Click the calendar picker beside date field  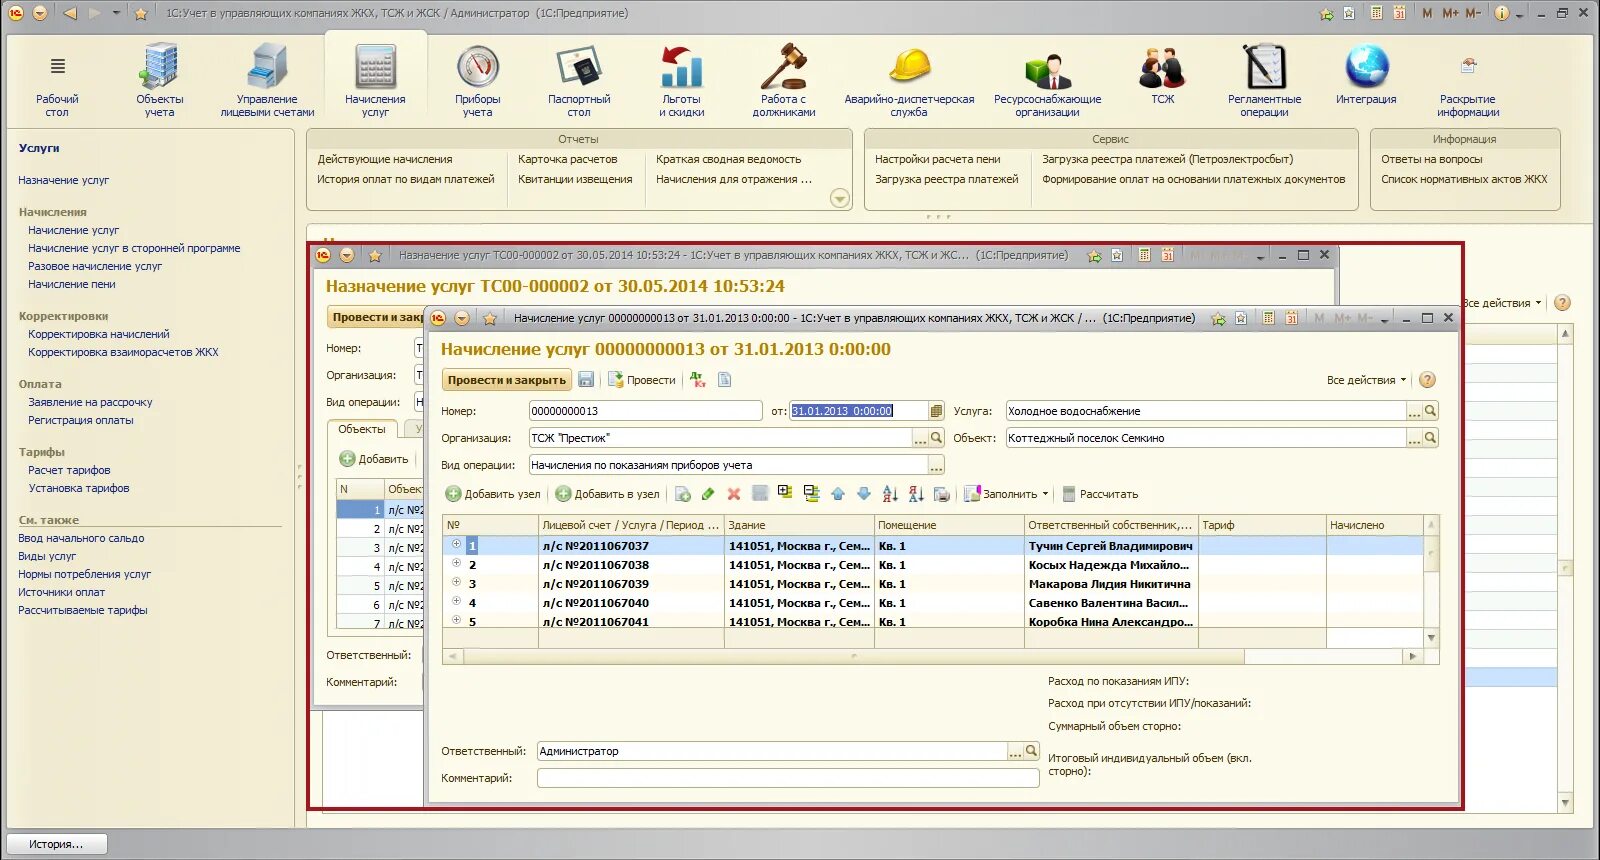(936, 411)
